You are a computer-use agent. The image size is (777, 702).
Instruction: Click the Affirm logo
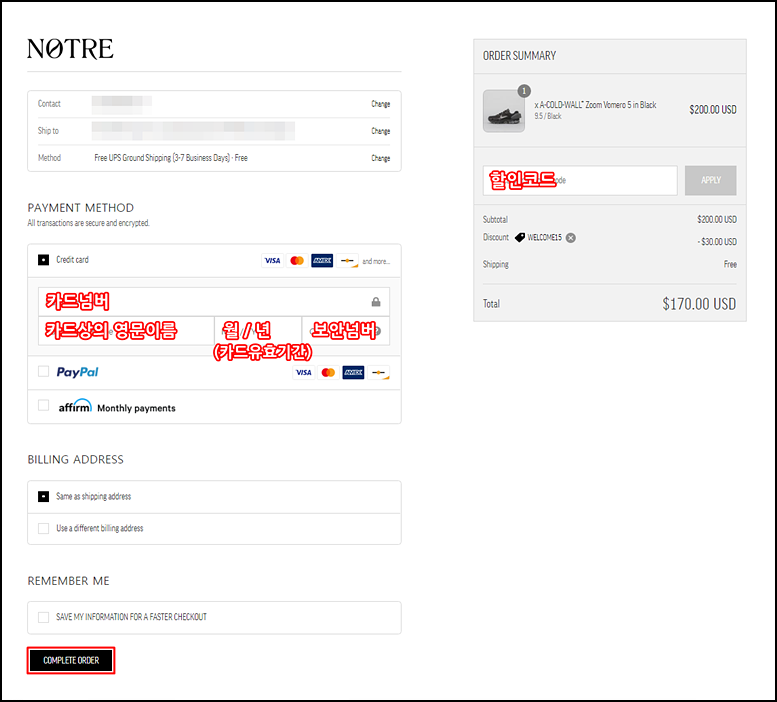(75, 406)
